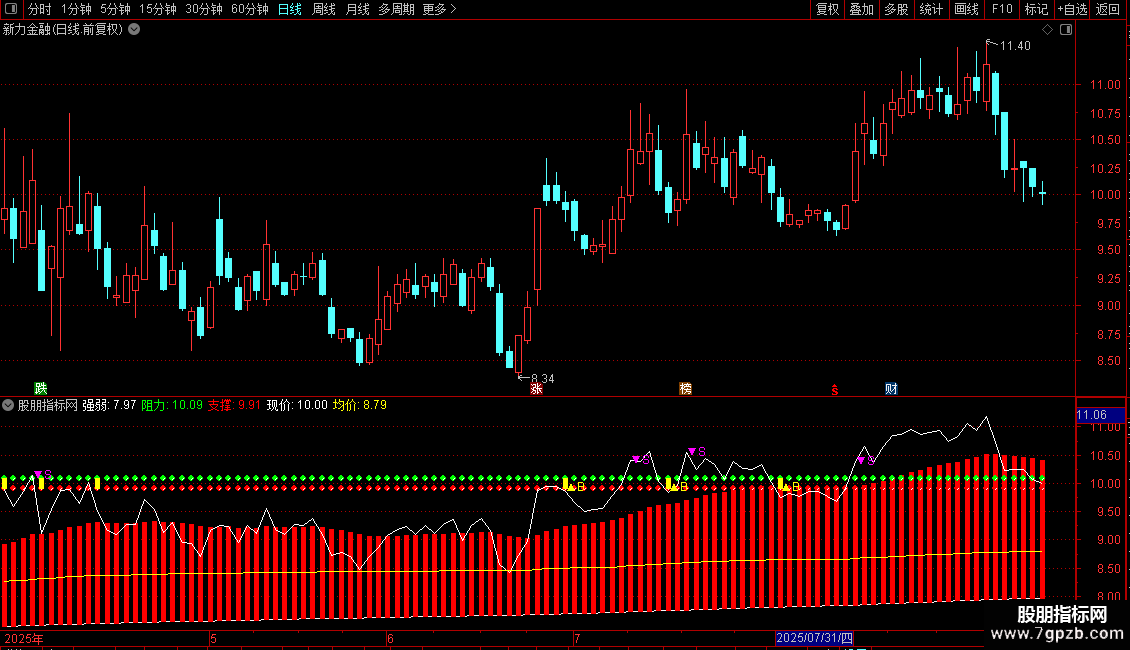Switch to 30分钟 period
1130x650 pixels.
click(203, 9)
